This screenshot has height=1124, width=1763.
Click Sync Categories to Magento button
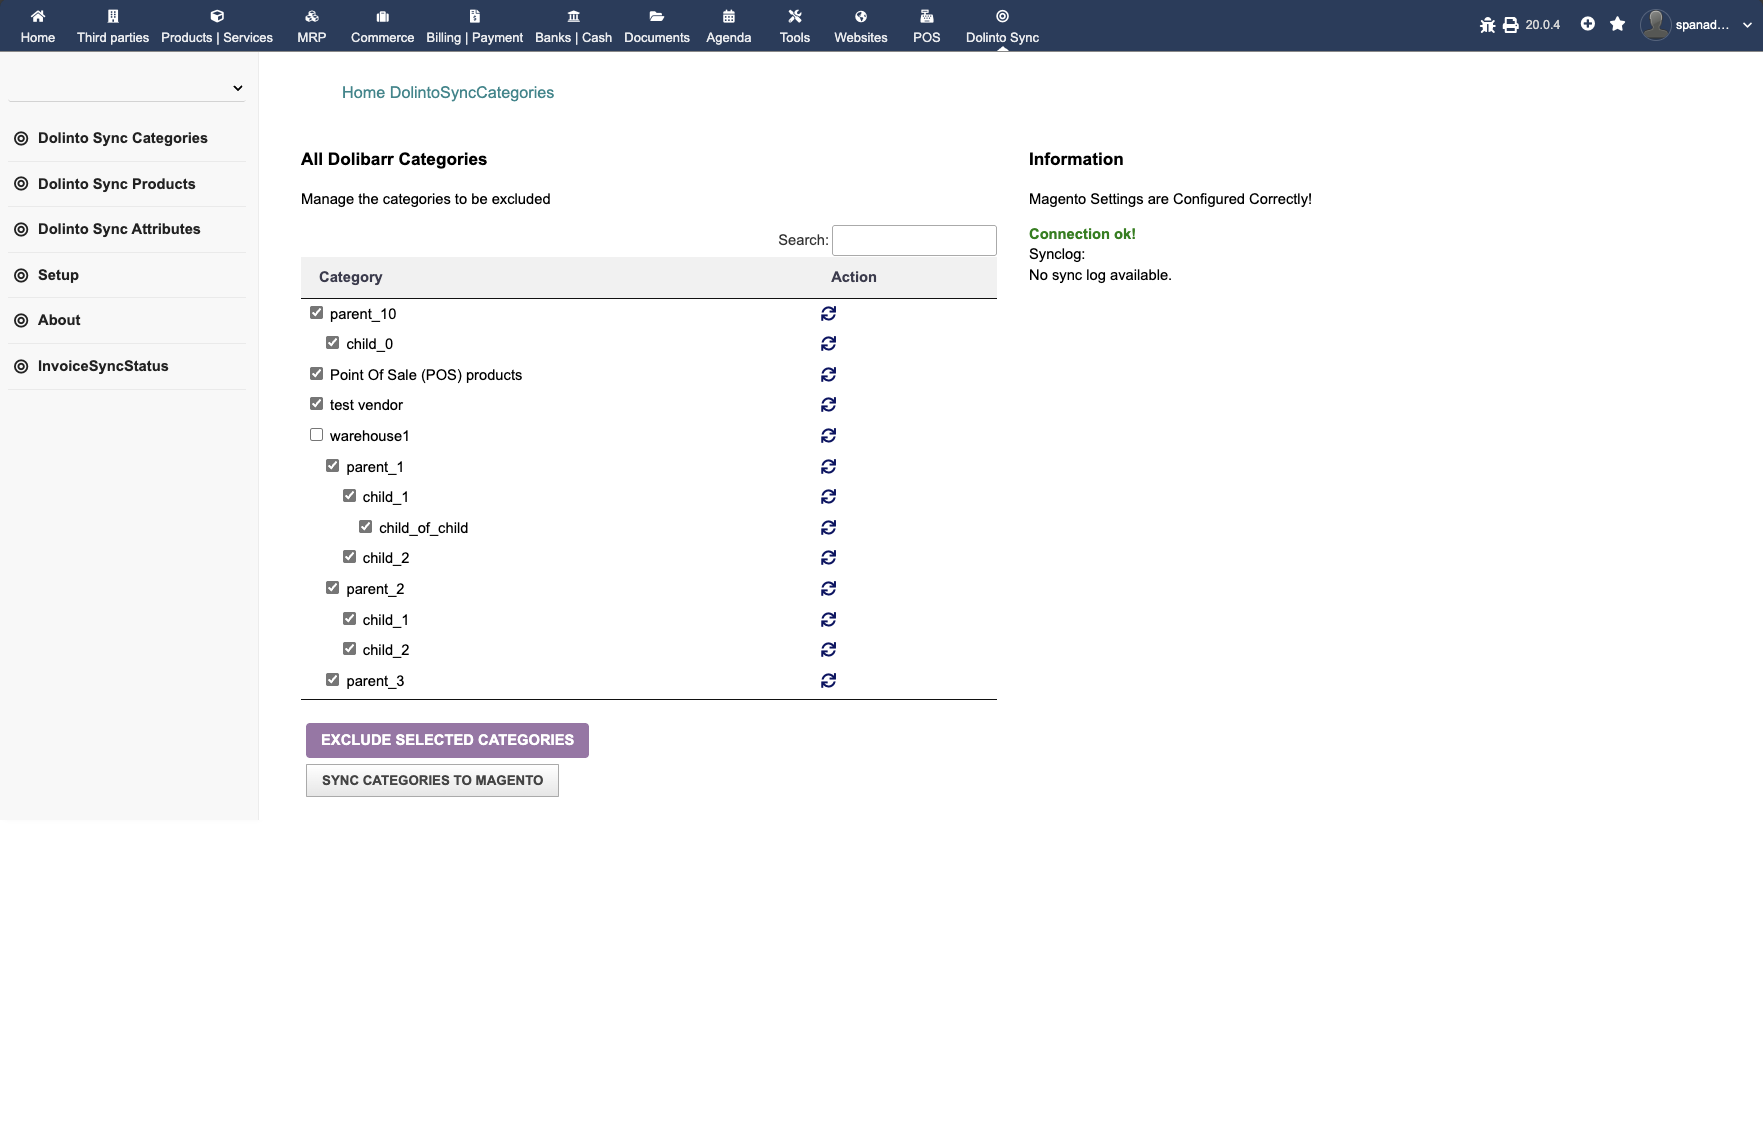click(x=432, y=781)
